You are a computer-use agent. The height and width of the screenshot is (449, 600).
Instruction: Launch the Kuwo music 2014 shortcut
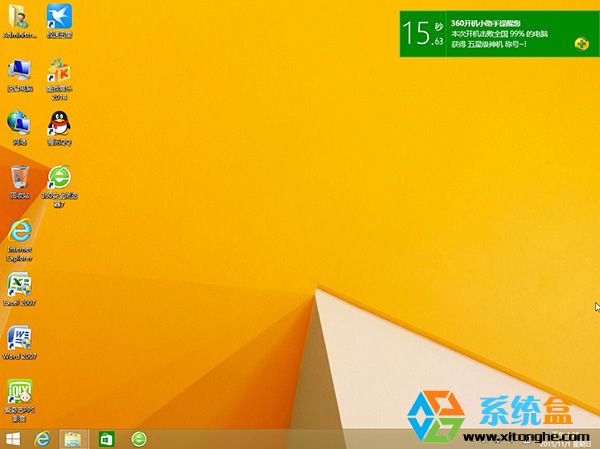(x=59, y=71)
